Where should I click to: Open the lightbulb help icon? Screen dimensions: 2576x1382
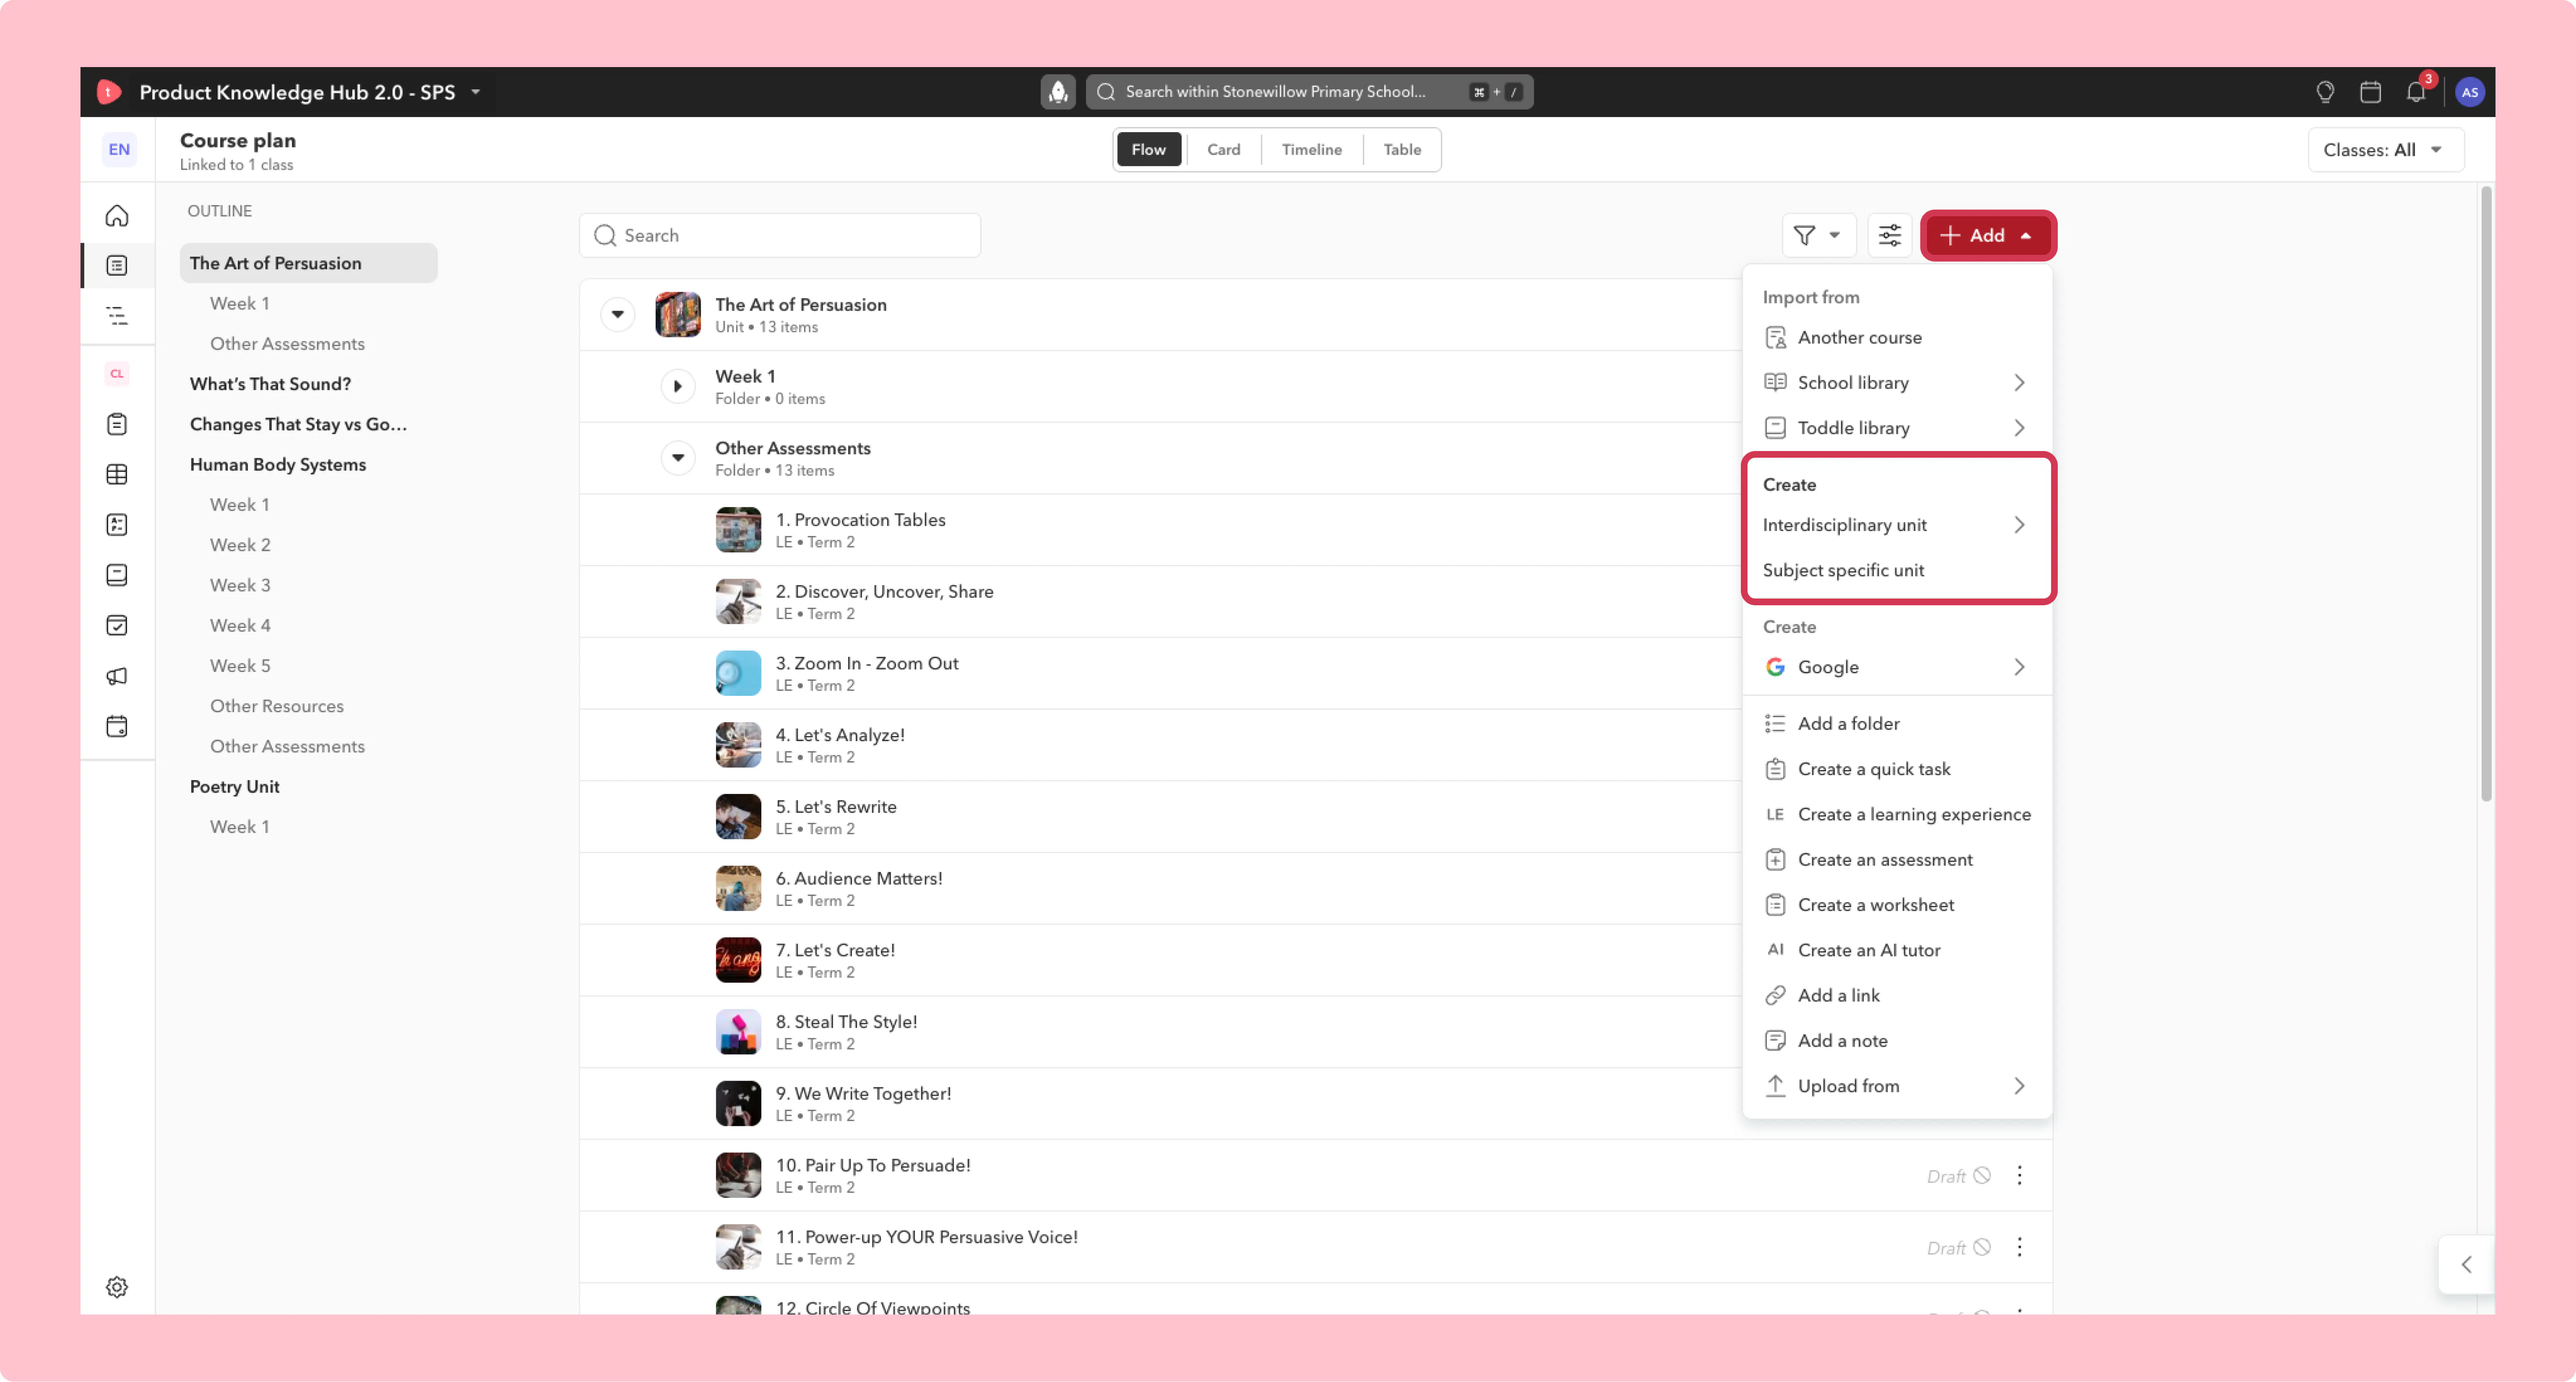(x=2325, y=92)
